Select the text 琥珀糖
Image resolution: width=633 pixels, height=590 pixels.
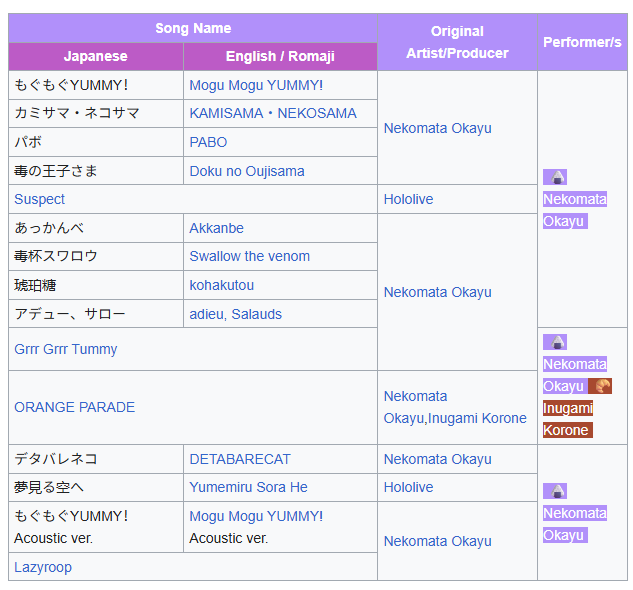pos(35,285)
